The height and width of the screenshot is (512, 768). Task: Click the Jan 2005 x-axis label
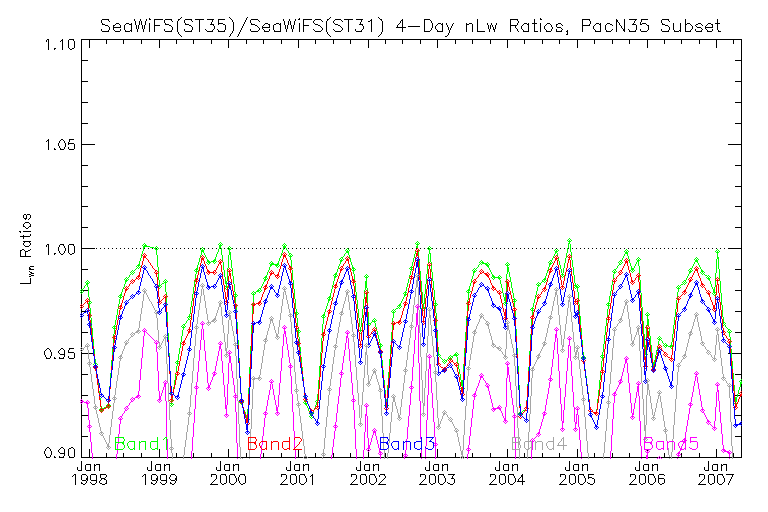577,472
